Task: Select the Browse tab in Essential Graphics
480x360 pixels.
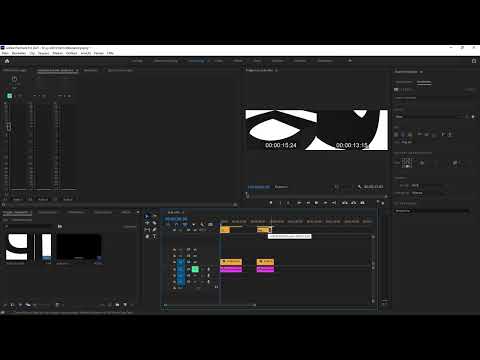Action: 404,82
